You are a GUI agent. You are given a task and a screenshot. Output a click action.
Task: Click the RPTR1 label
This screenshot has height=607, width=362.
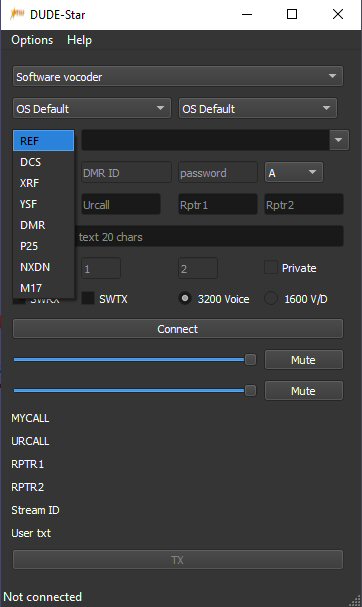[x=27, y=464]
